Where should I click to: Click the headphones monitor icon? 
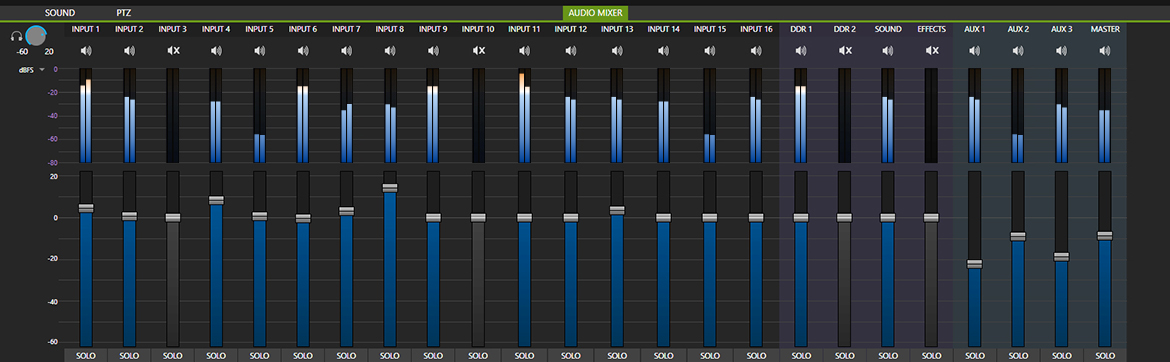tap(16, 36)
